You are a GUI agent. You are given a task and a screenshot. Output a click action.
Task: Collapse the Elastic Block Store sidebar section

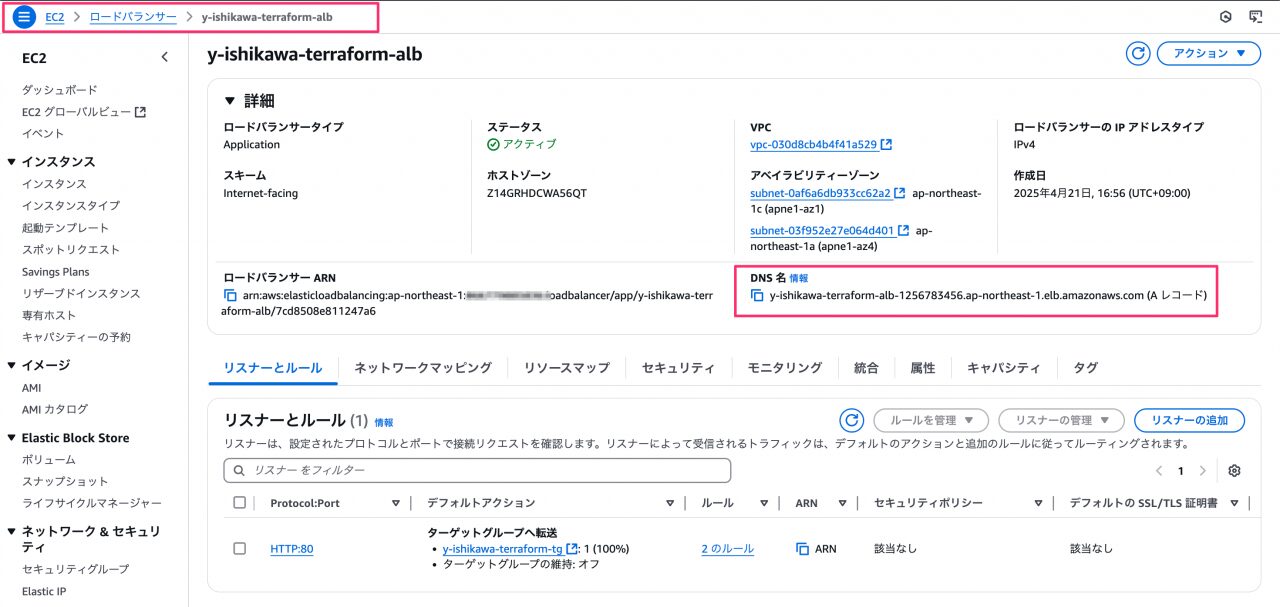click(x=11, y=438)
